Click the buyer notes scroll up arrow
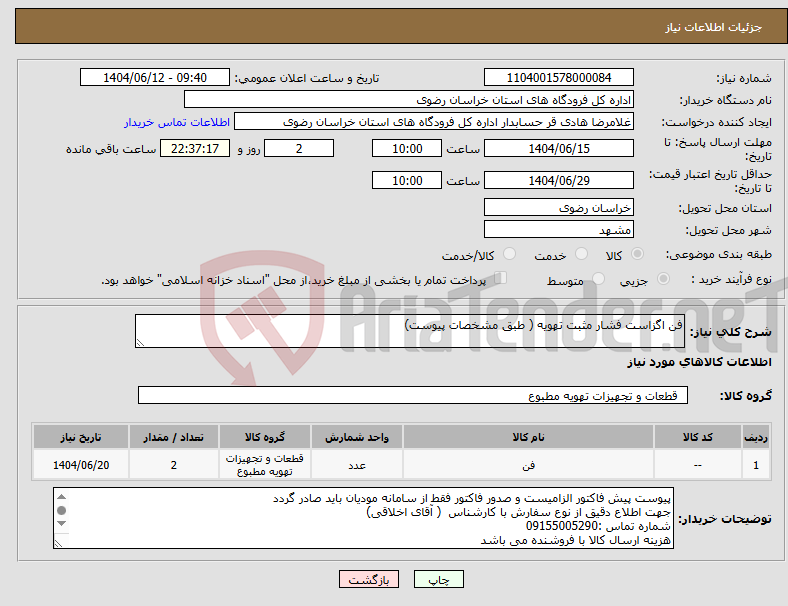Screen dimensions: 788x606 [x=61, y=496]
